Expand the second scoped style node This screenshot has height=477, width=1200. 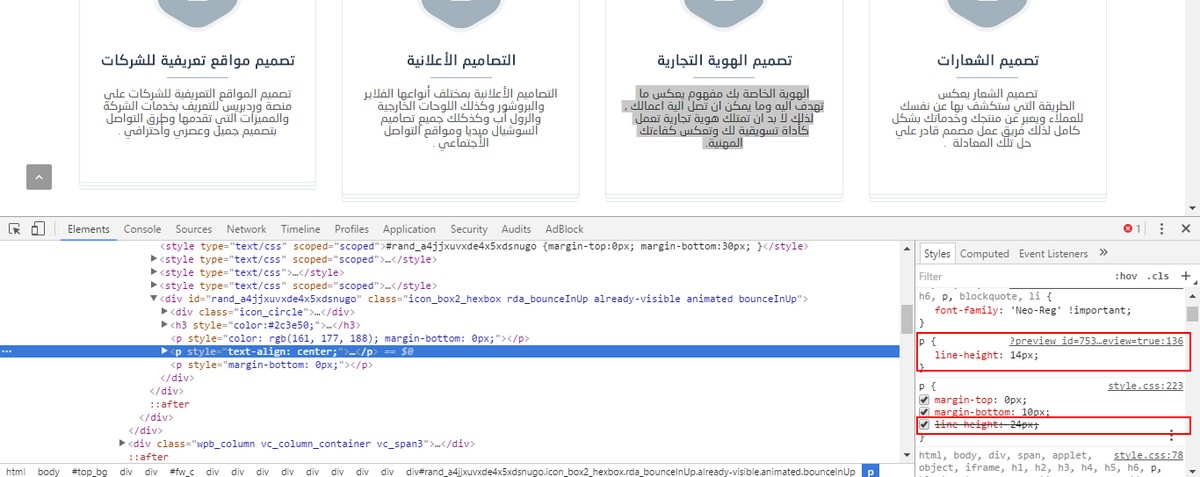point(154,259)
